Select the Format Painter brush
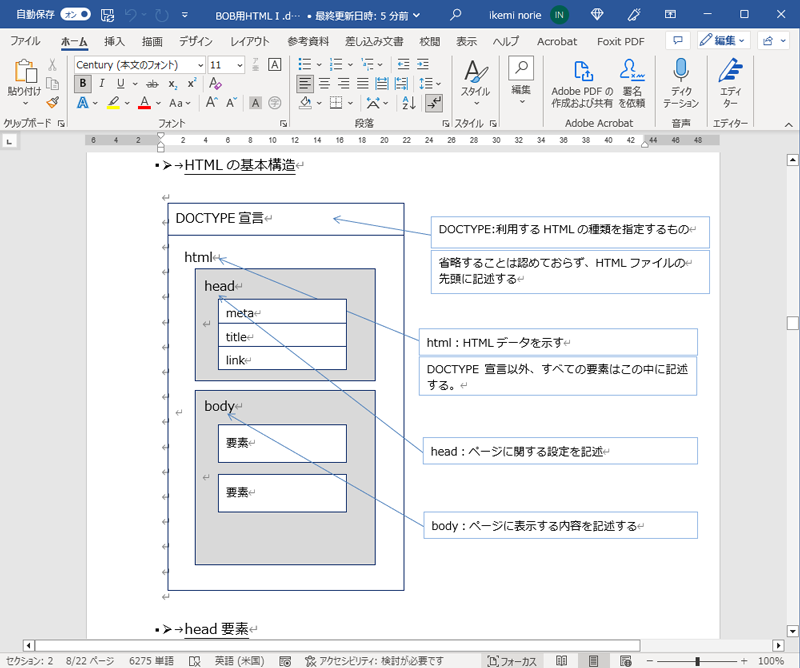Viewport: 800px width, 668px height. click(x=53, y=103)
